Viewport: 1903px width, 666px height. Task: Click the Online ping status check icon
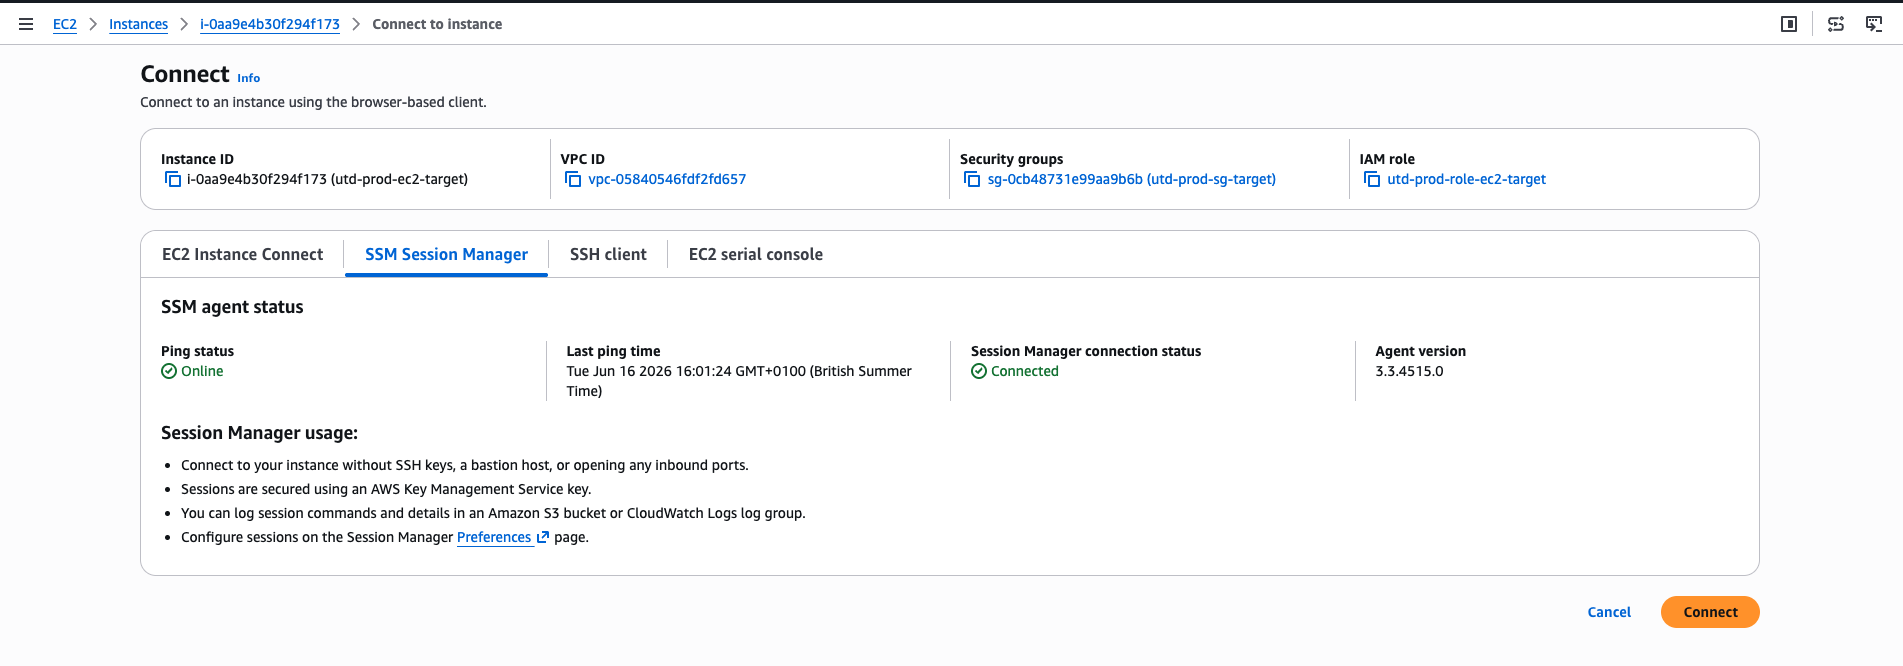pyautogui.click(x=169, y=371)
